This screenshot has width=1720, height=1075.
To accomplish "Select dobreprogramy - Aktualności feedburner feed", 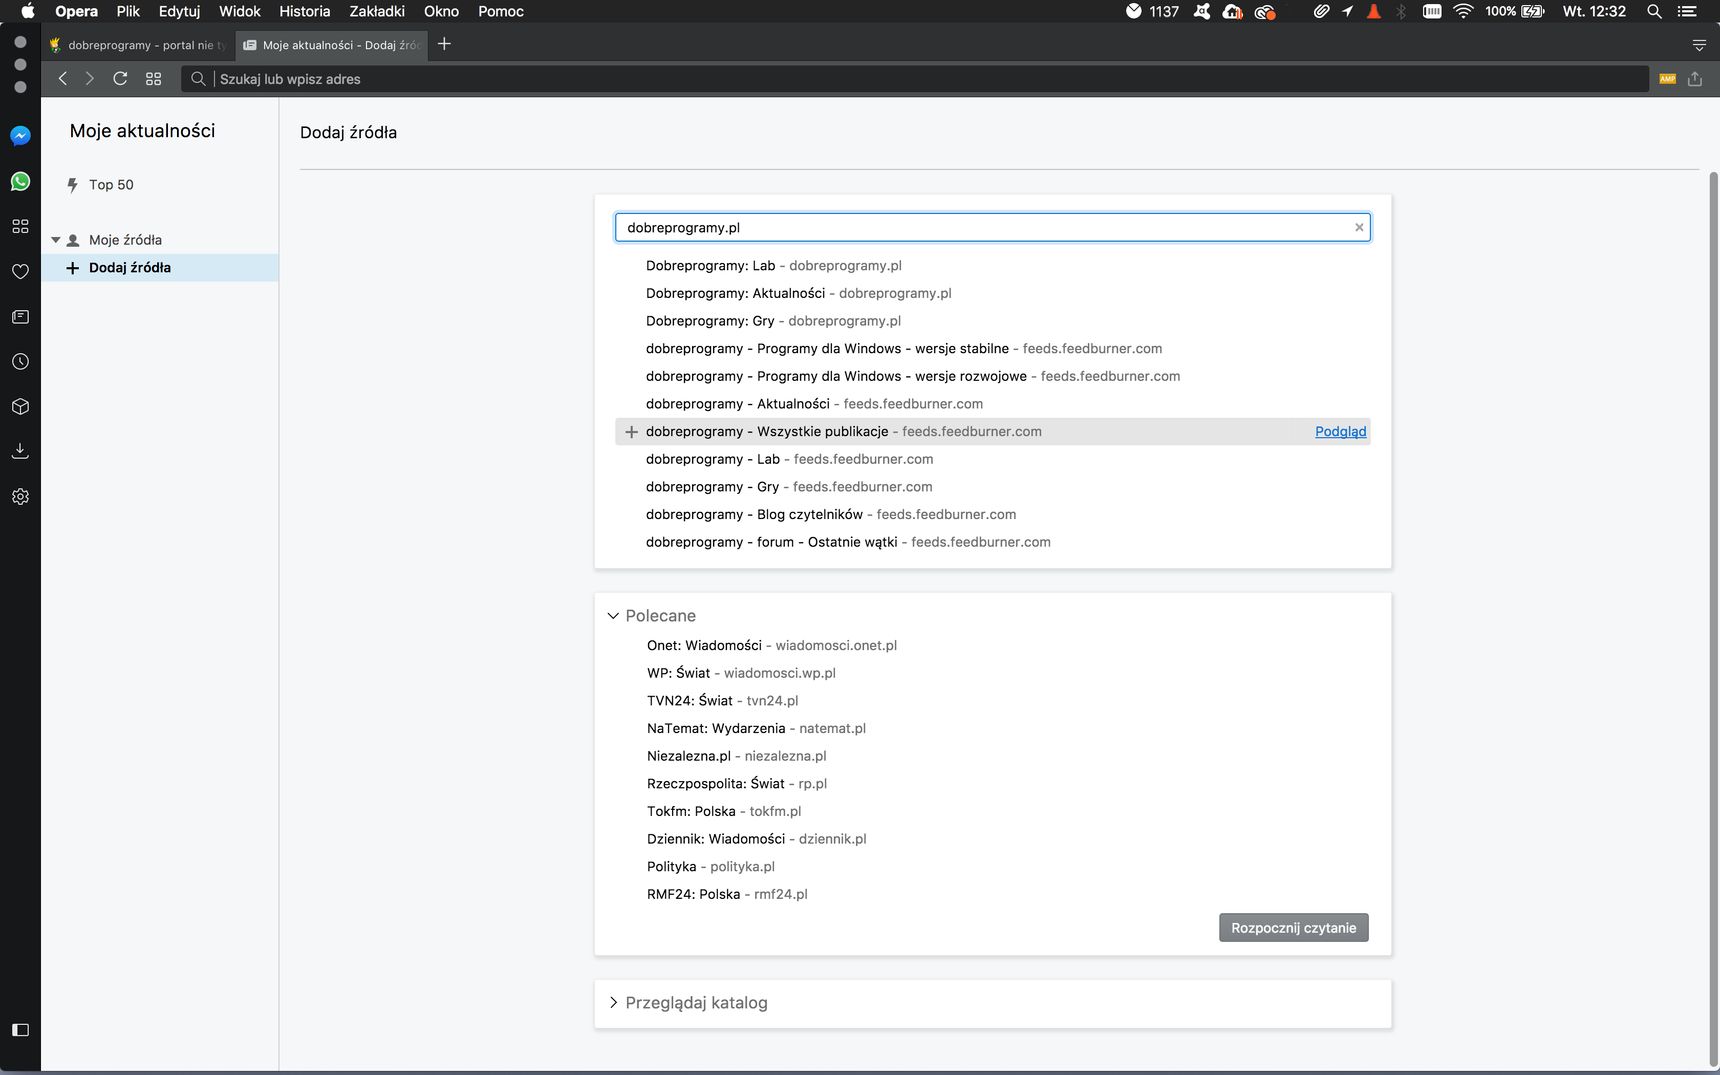I will 814,404.
